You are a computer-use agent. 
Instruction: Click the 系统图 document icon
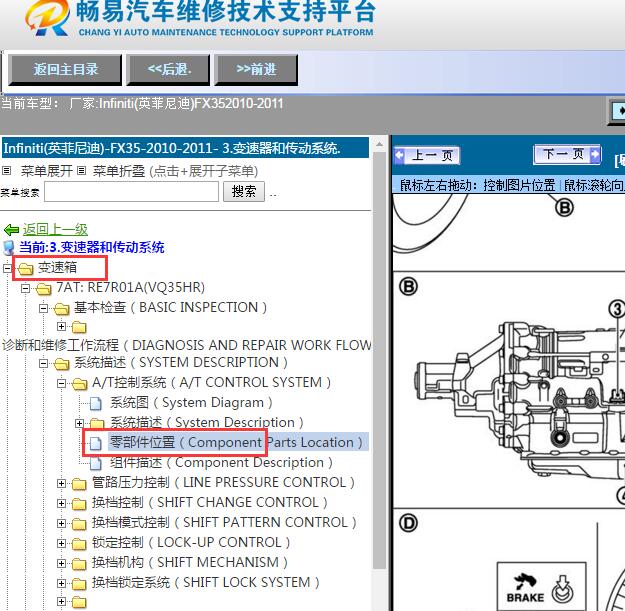click(x=95, y=403)
